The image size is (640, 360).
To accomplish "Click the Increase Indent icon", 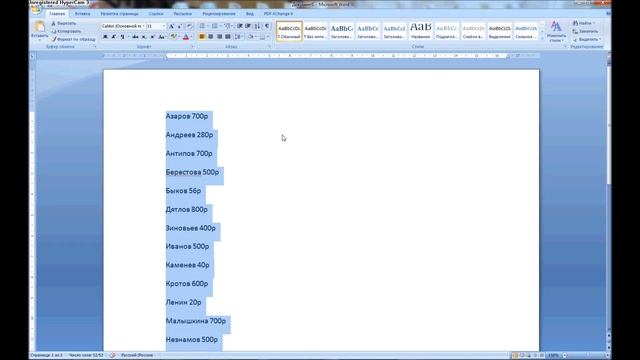I will pos(248,26).
